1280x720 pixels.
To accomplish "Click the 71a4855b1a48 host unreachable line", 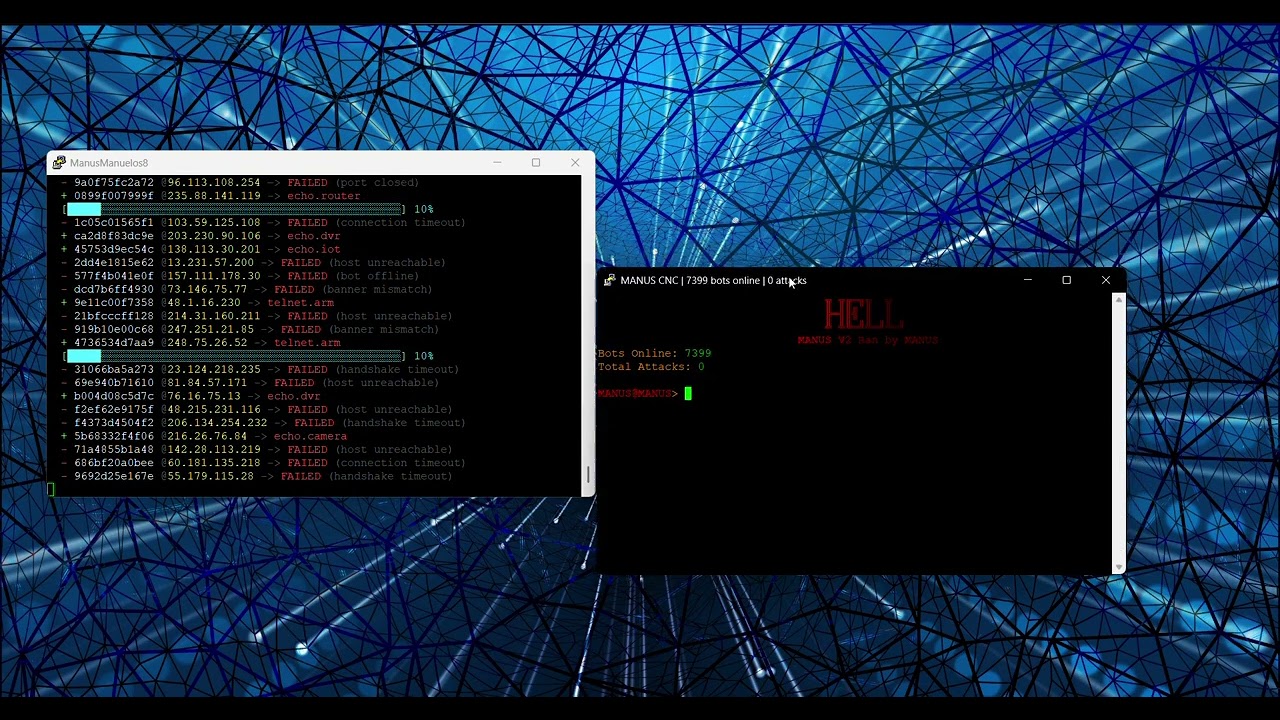I will point(257,449).
